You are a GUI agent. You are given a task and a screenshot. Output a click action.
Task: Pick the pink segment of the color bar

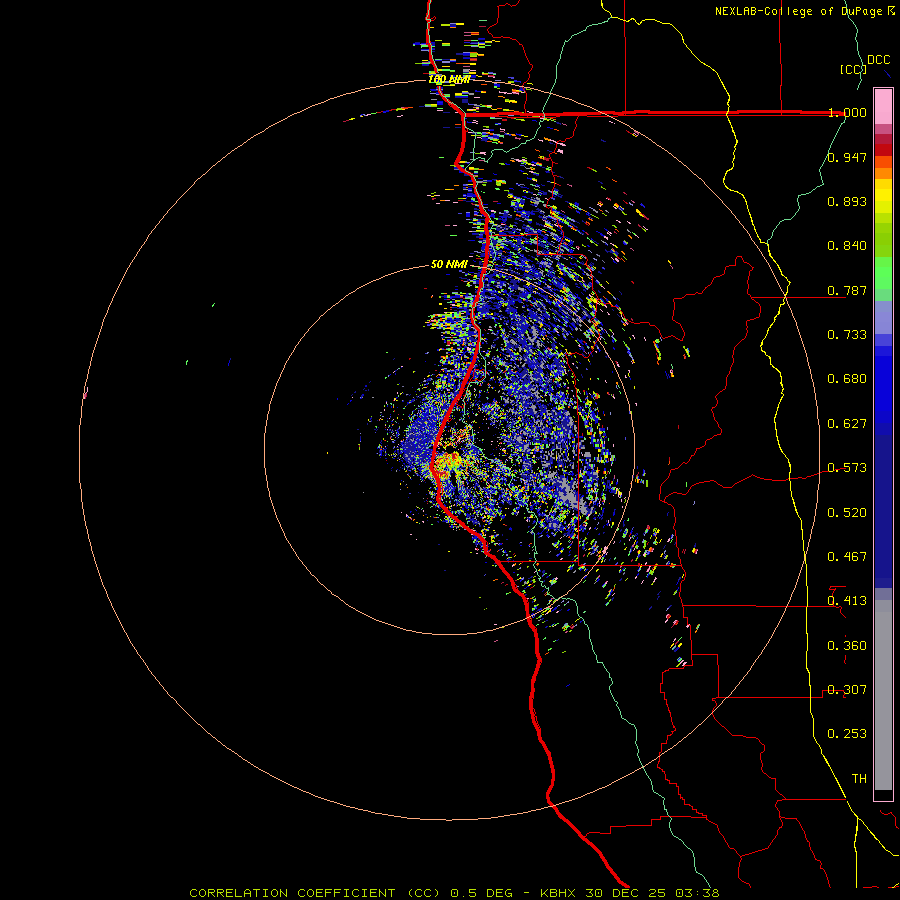click(883, 107)
